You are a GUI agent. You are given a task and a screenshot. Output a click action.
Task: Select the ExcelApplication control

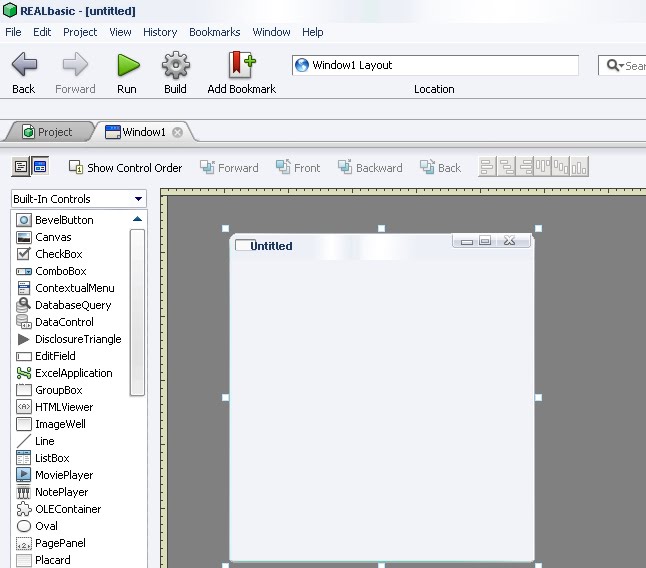(64, 373)
